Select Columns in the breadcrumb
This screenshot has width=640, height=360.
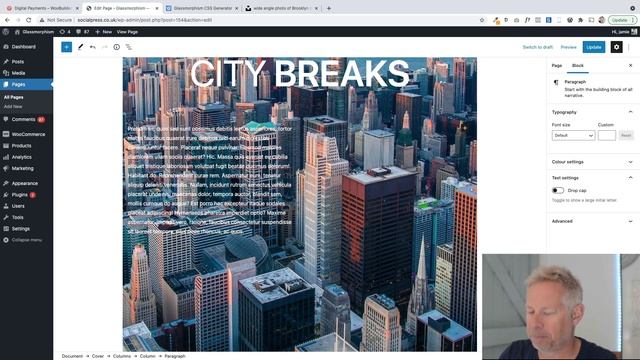pyautogui.click(x=122, y=356)
